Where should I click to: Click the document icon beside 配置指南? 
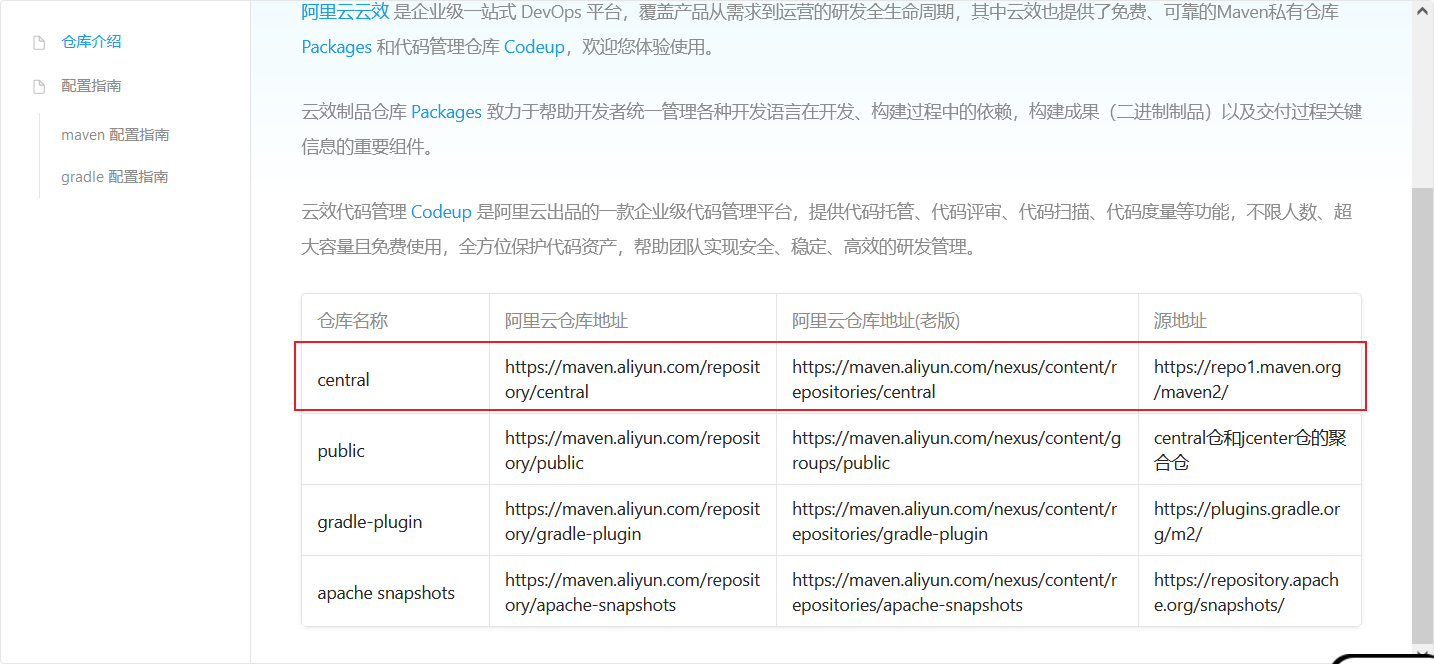(39, 87)
